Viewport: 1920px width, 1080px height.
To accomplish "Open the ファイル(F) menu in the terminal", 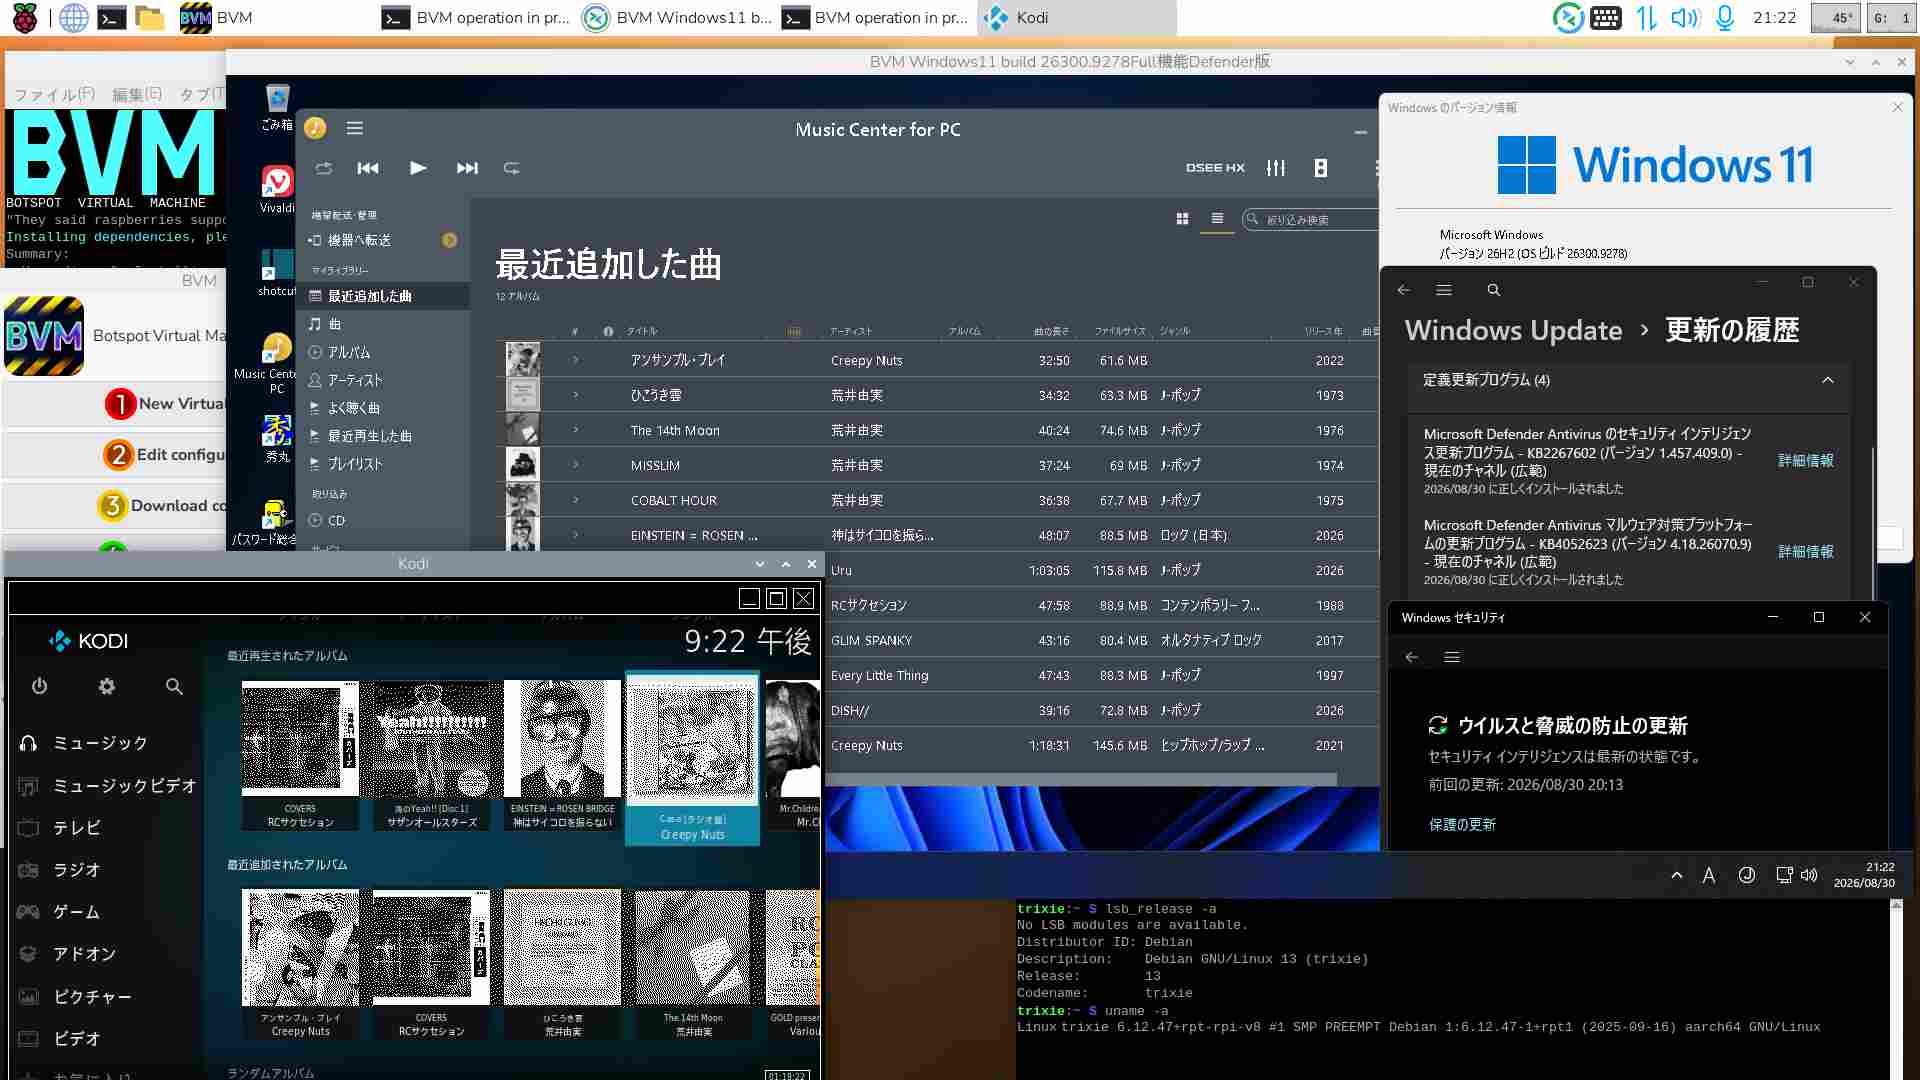I will [54, 94].
